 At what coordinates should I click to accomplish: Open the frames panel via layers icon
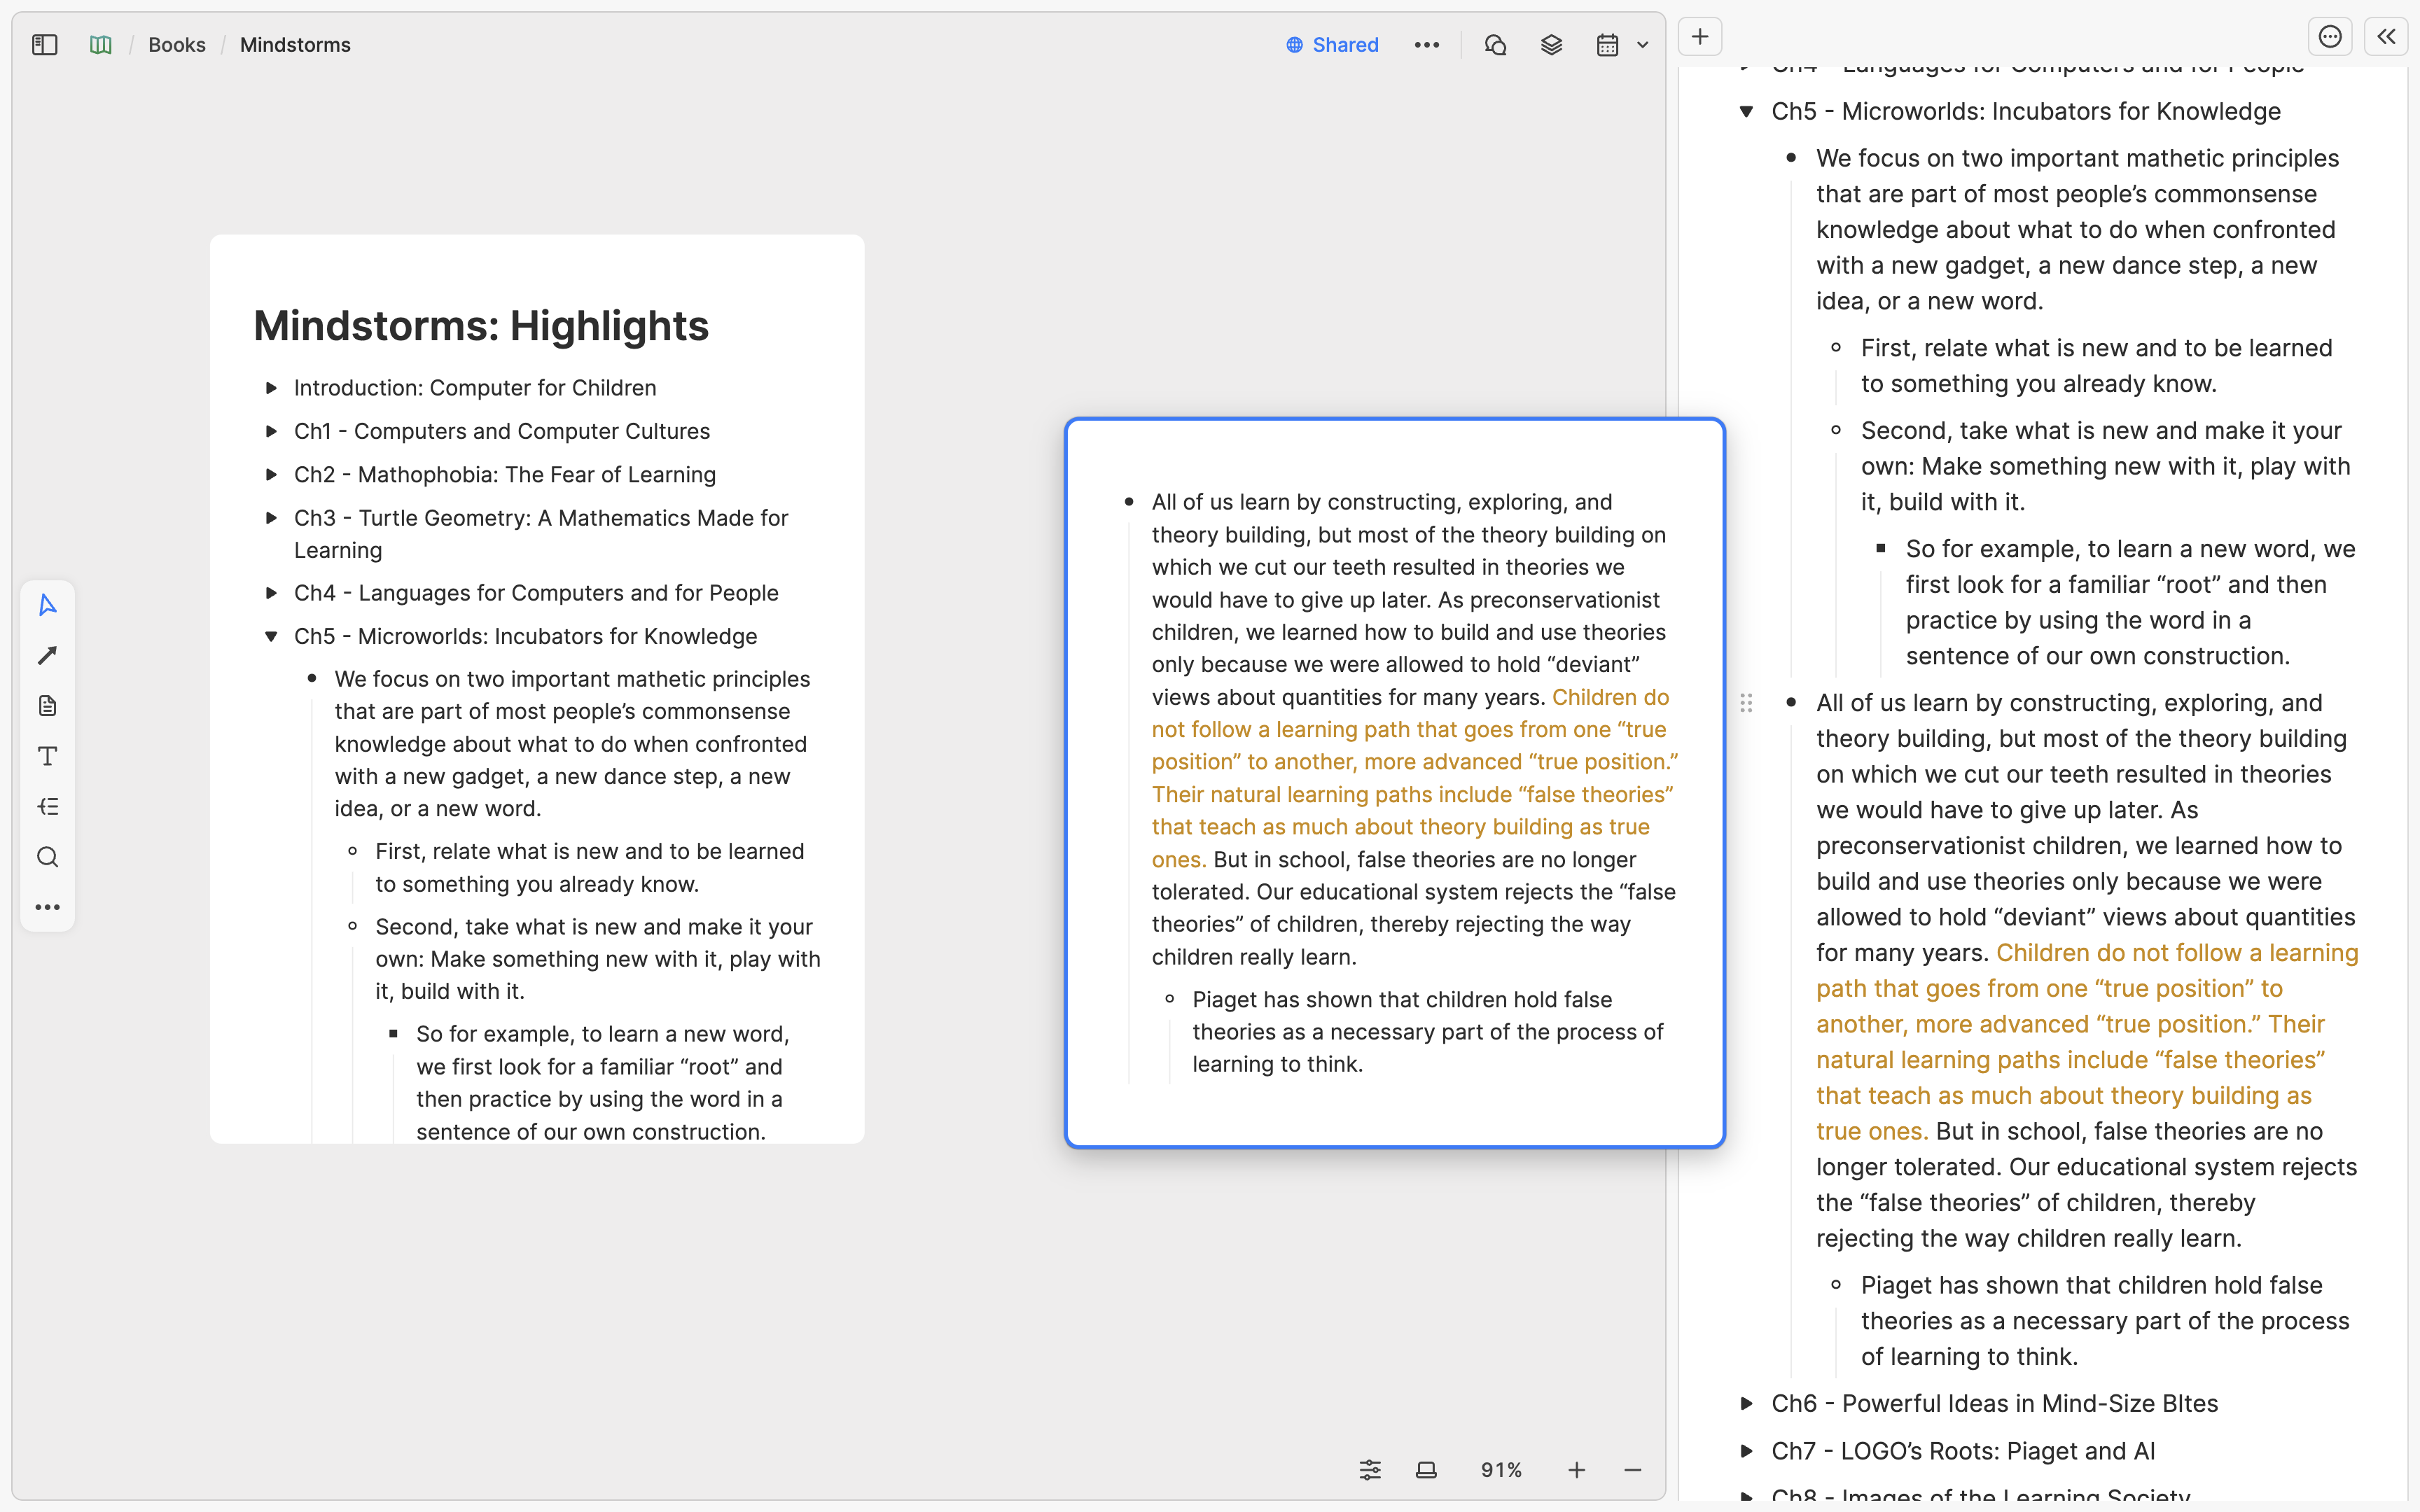[1551, 44]
